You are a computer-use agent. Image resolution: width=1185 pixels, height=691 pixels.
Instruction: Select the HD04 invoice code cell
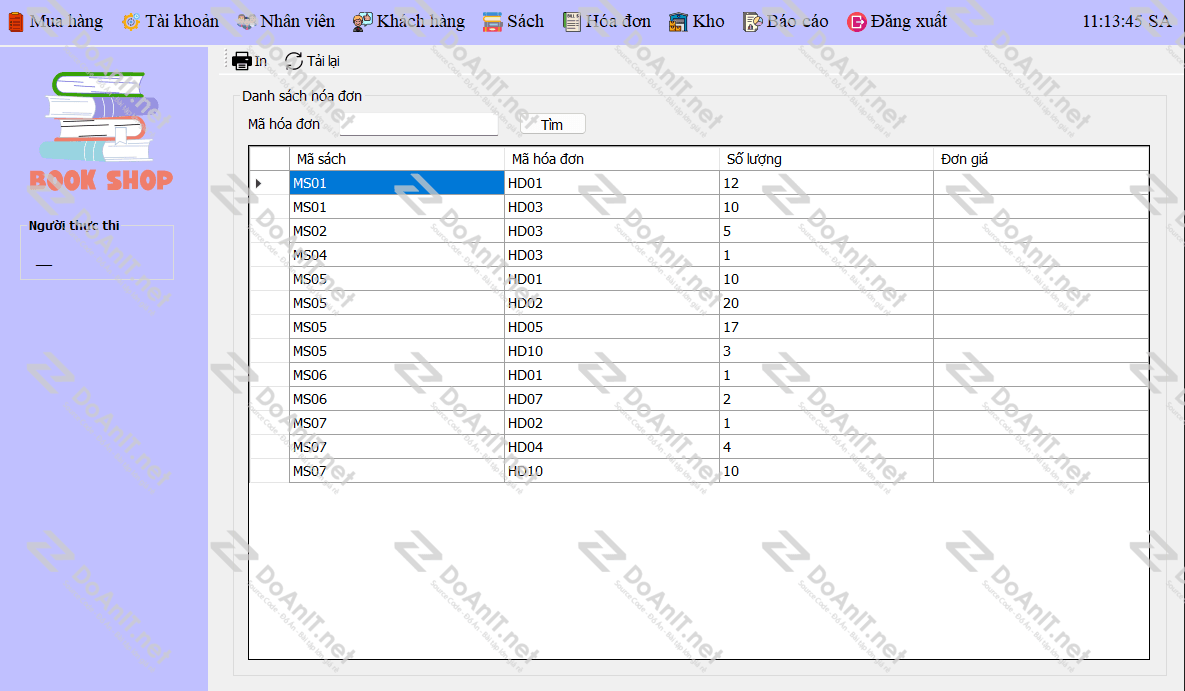611,447
